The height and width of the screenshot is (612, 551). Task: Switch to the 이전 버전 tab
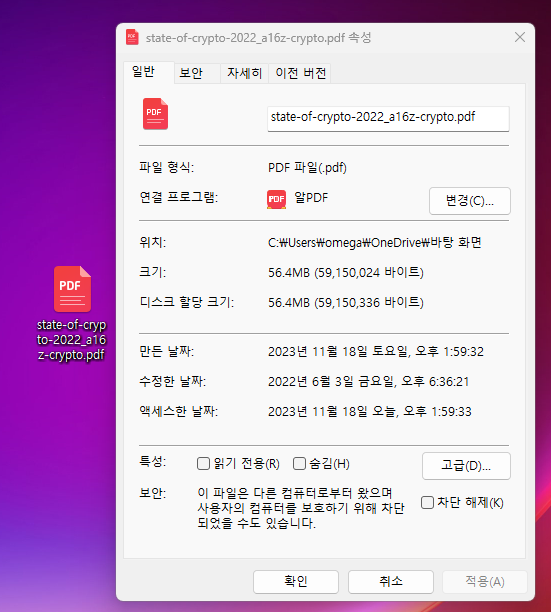click(300, 73)
